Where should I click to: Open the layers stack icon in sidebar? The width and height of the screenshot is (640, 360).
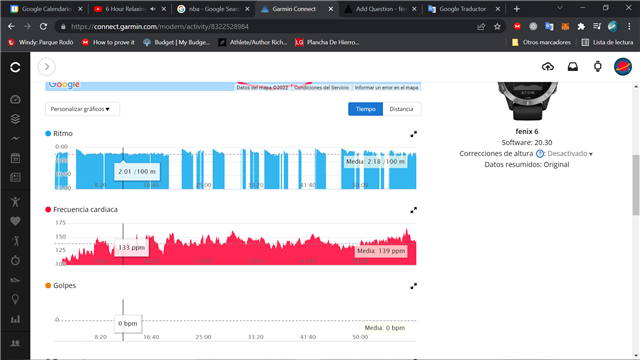click(x=15, y=119)
